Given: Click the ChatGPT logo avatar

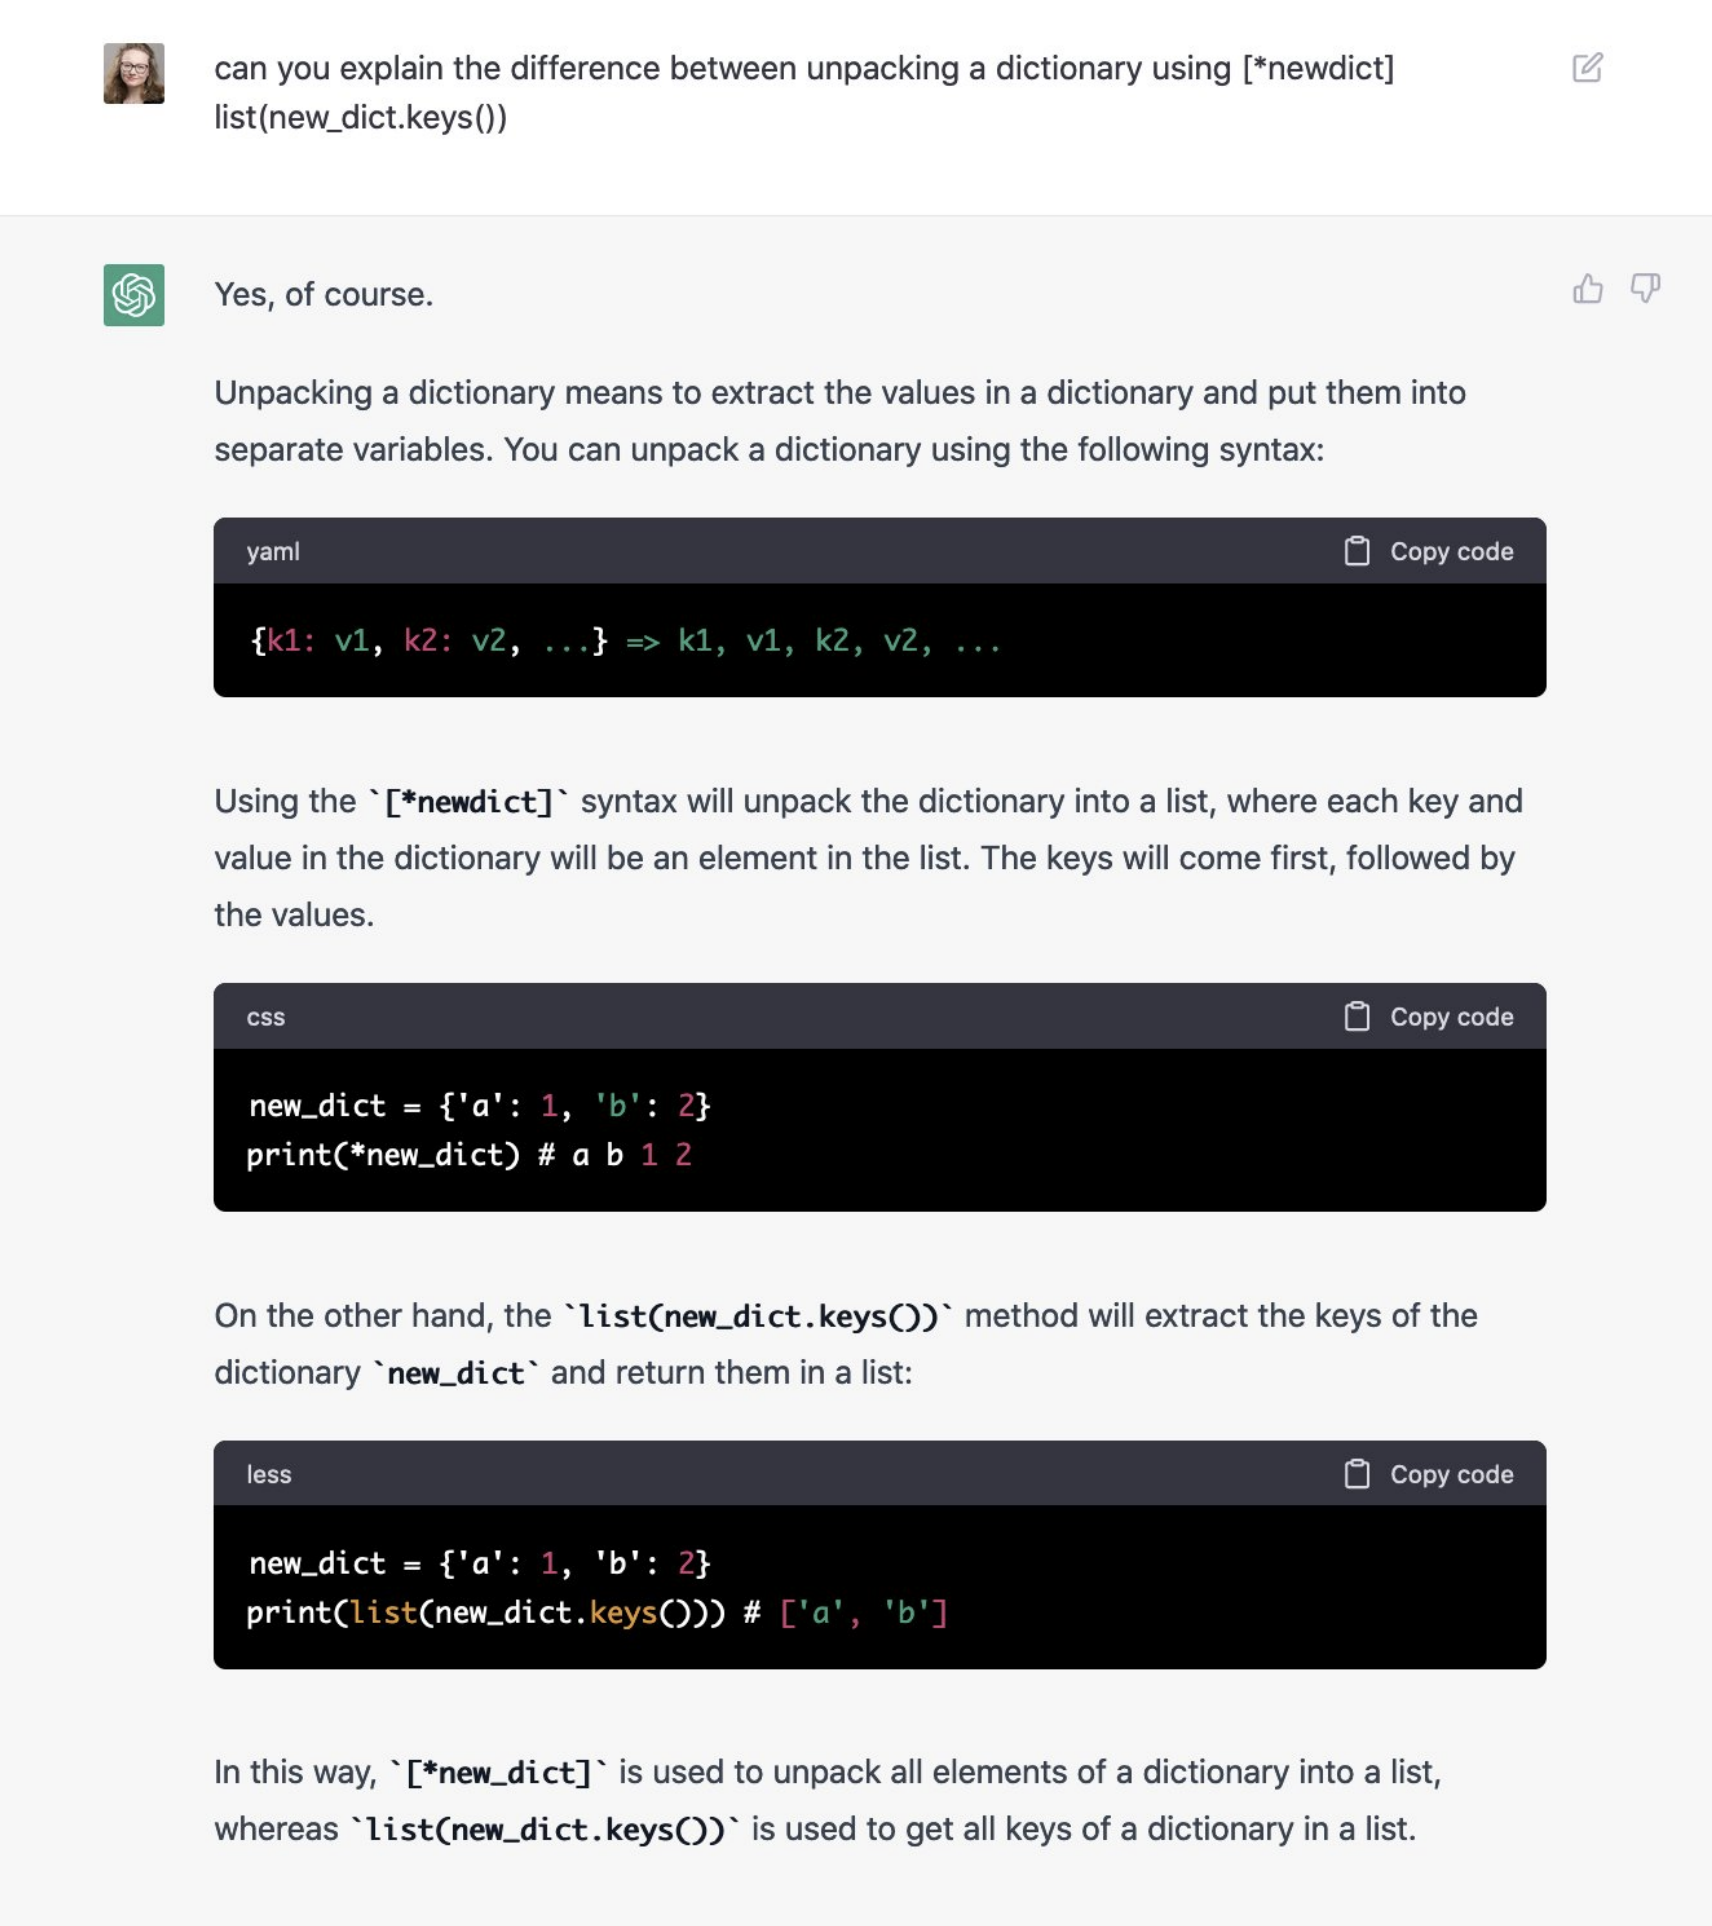Looking at the screenshot, I should [134, 295].
